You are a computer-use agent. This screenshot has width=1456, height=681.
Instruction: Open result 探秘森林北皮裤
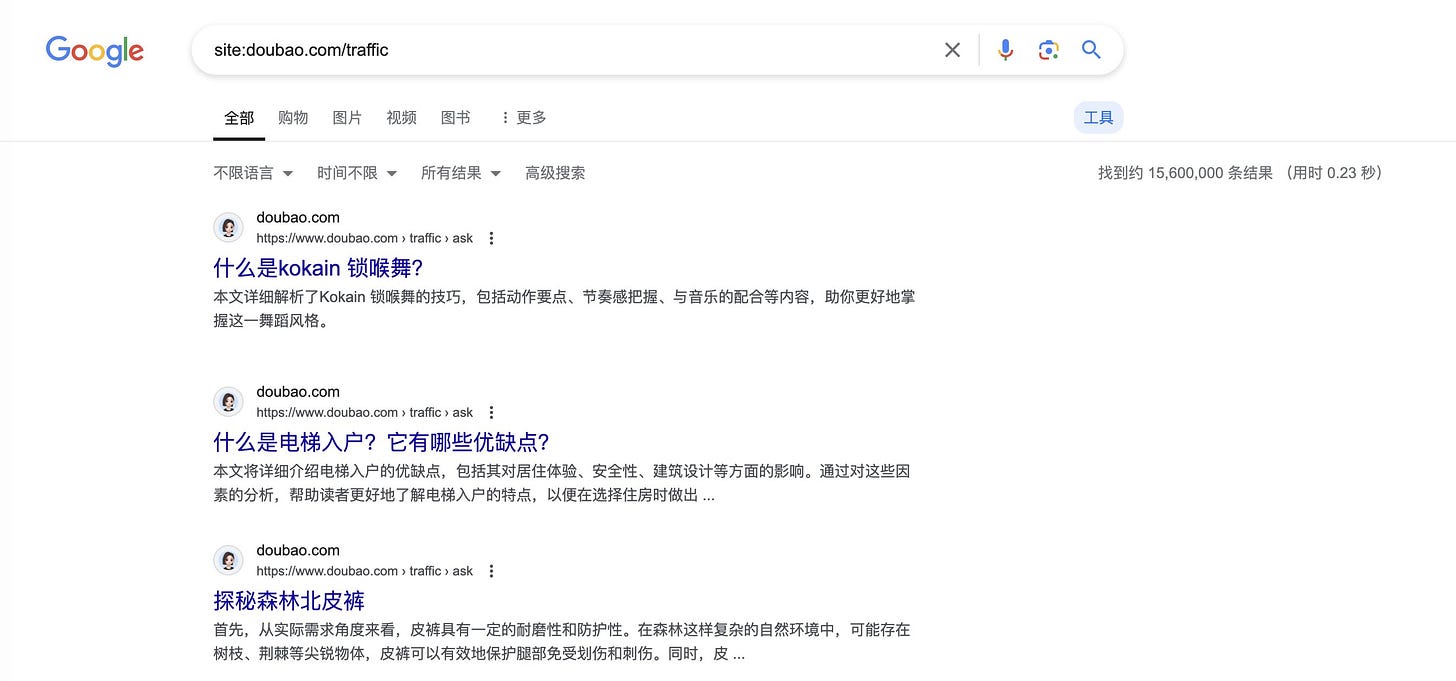click(x=289, y=601)
